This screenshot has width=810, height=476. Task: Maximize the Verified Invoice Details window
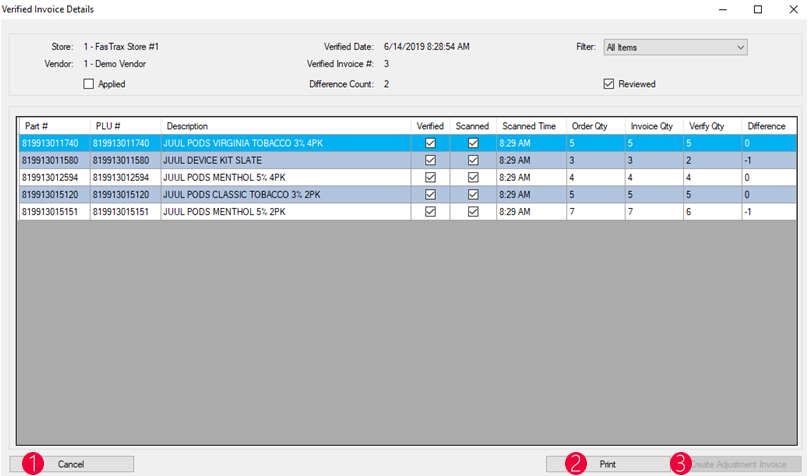click(758, 9)
